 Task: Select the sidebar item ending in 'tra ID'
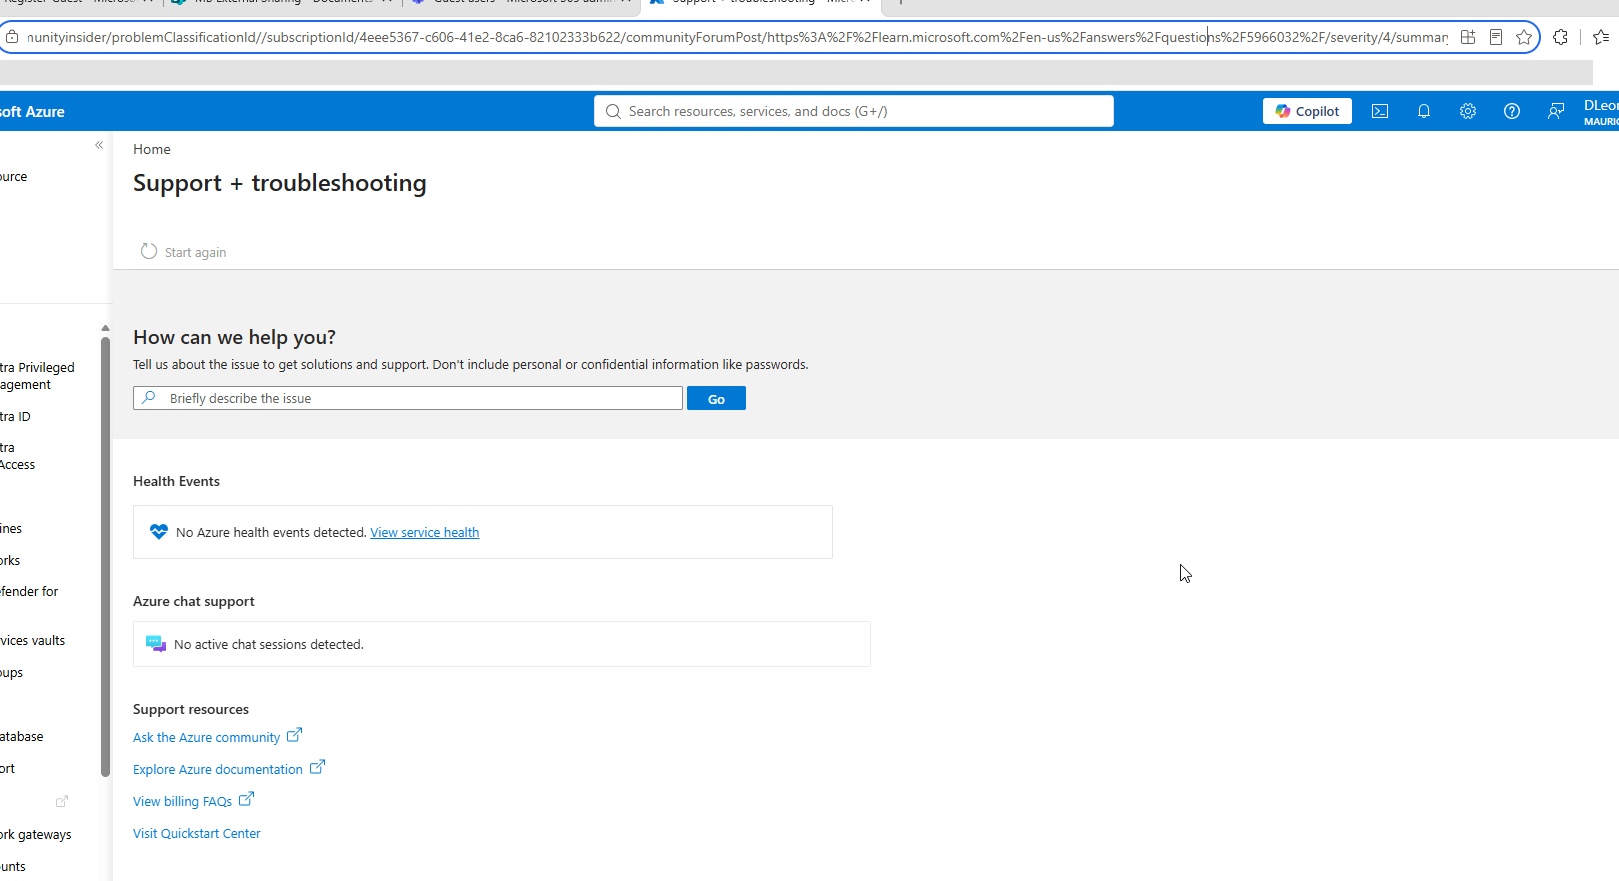(16, 416)
